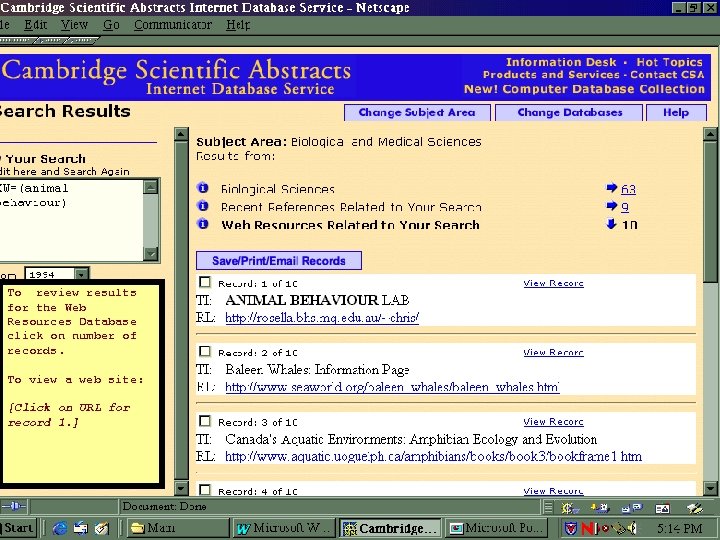This screenshot has height=540, width=720.
Task: Open the aquatic.uoguelph.ca amphibians URL
Action: [x=433, y=456]
